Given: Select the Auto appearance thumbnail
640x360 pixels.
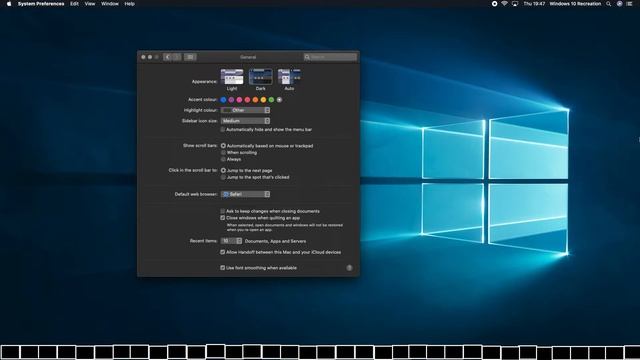Looking at the screenshot, I should click(x=289, y=77).
